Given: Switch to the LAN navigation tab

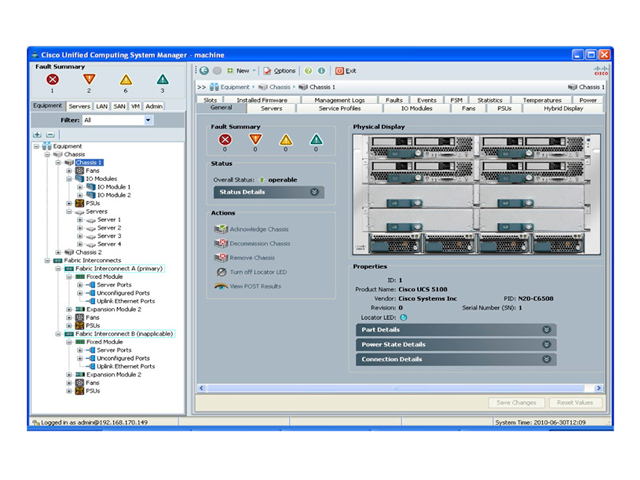Looking at the screenshot, I should (x=102, y=106).
